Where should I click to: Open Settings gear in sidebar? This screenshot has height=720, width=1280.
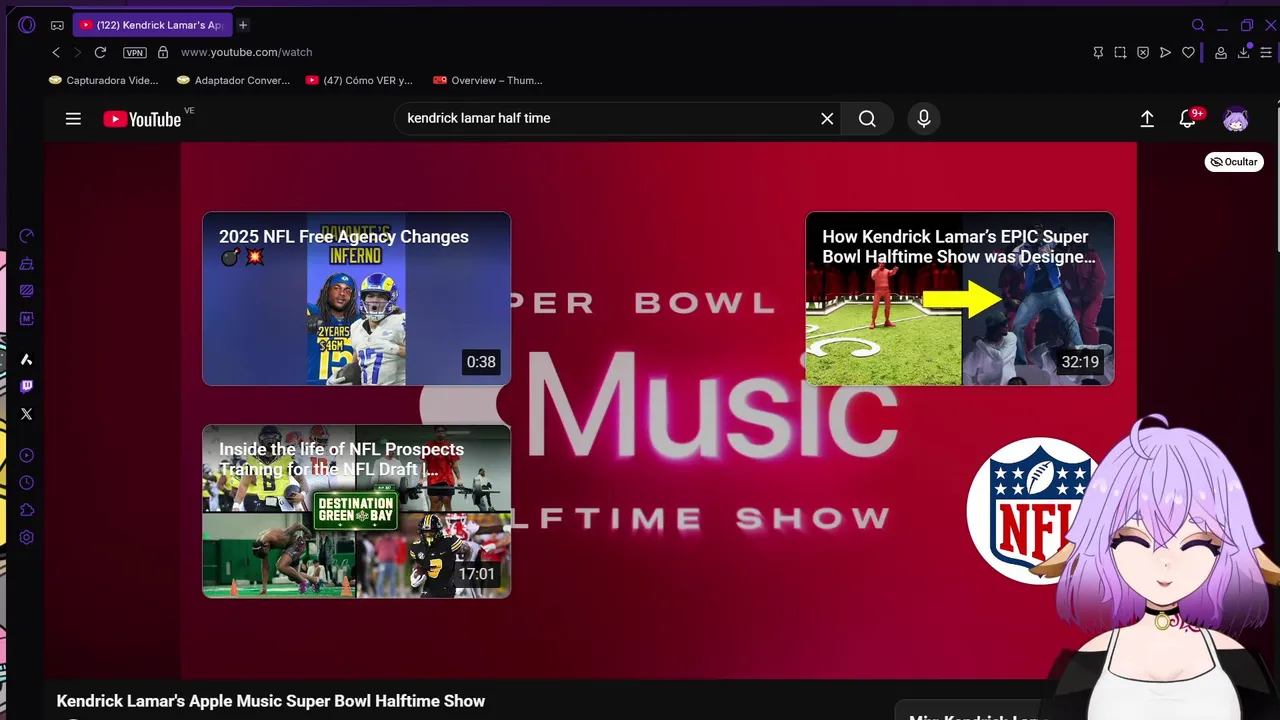[x=27, y=537]
